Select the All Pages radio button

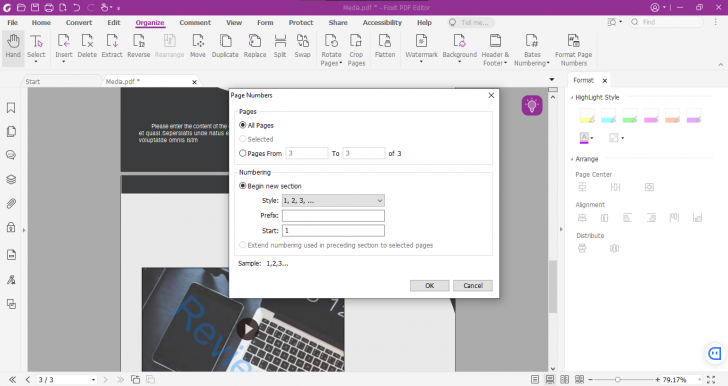pos(242,125)
